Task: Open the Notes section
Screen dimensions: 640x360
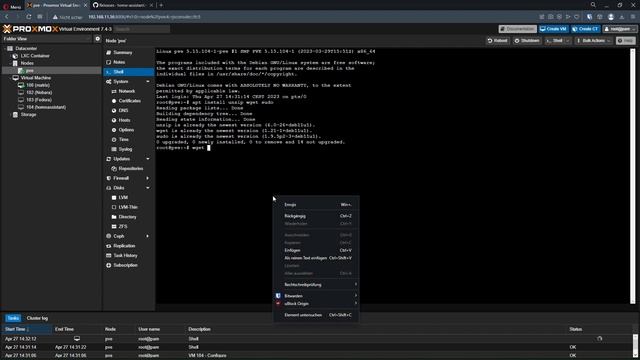Action: click(x=119, y=62)
